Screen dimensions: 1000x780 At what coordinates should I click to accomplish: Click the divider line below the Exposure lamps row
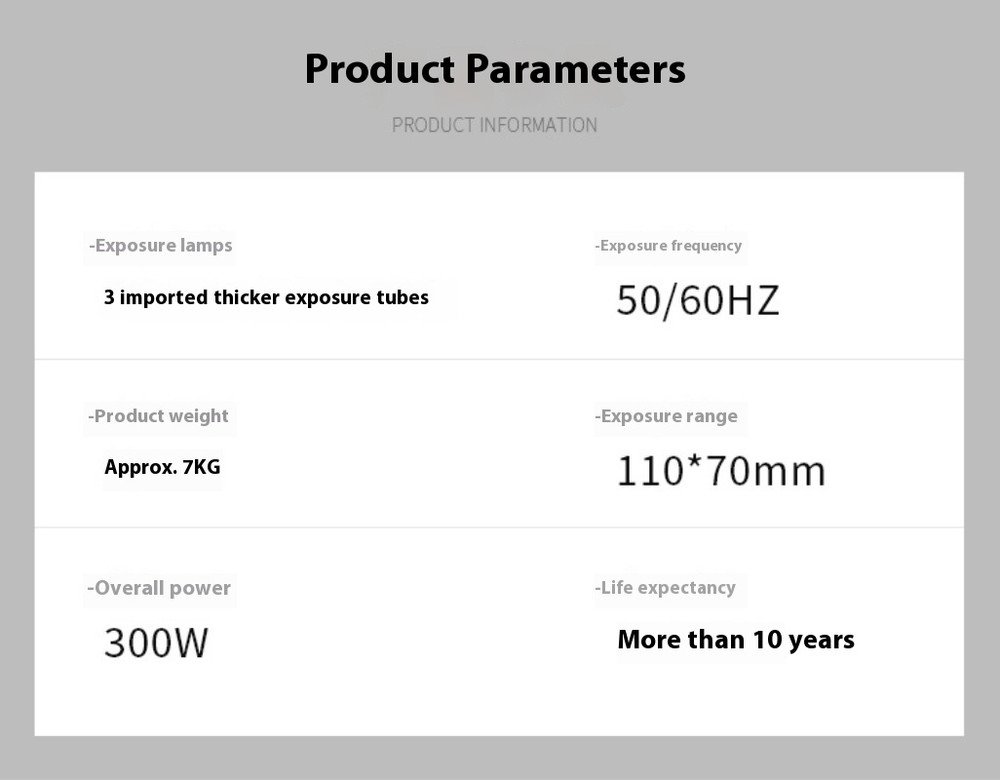pyautogui.click(x=500, y=359)
